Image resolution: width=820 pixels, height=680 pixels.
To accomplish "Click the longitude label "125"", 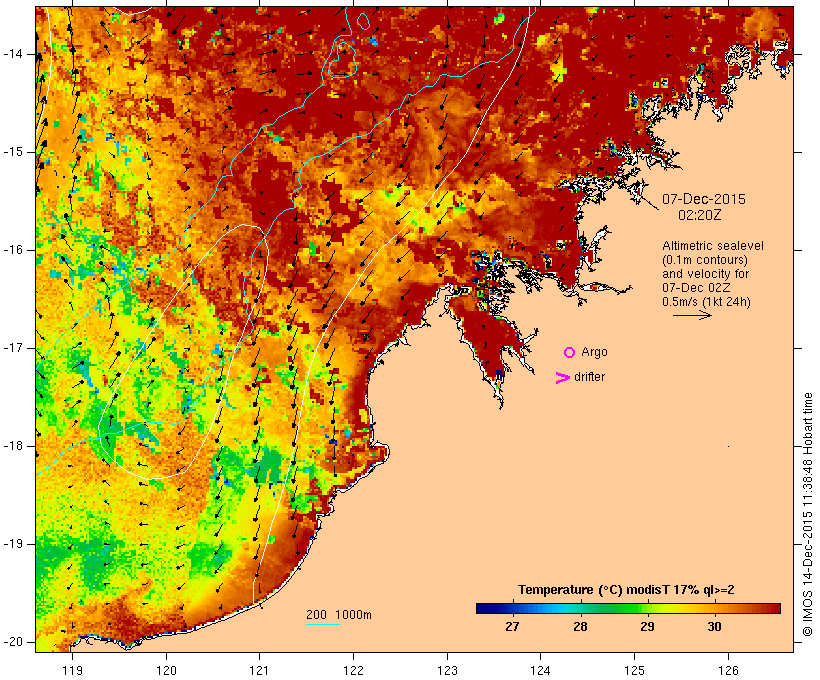I will coord(635,671).
